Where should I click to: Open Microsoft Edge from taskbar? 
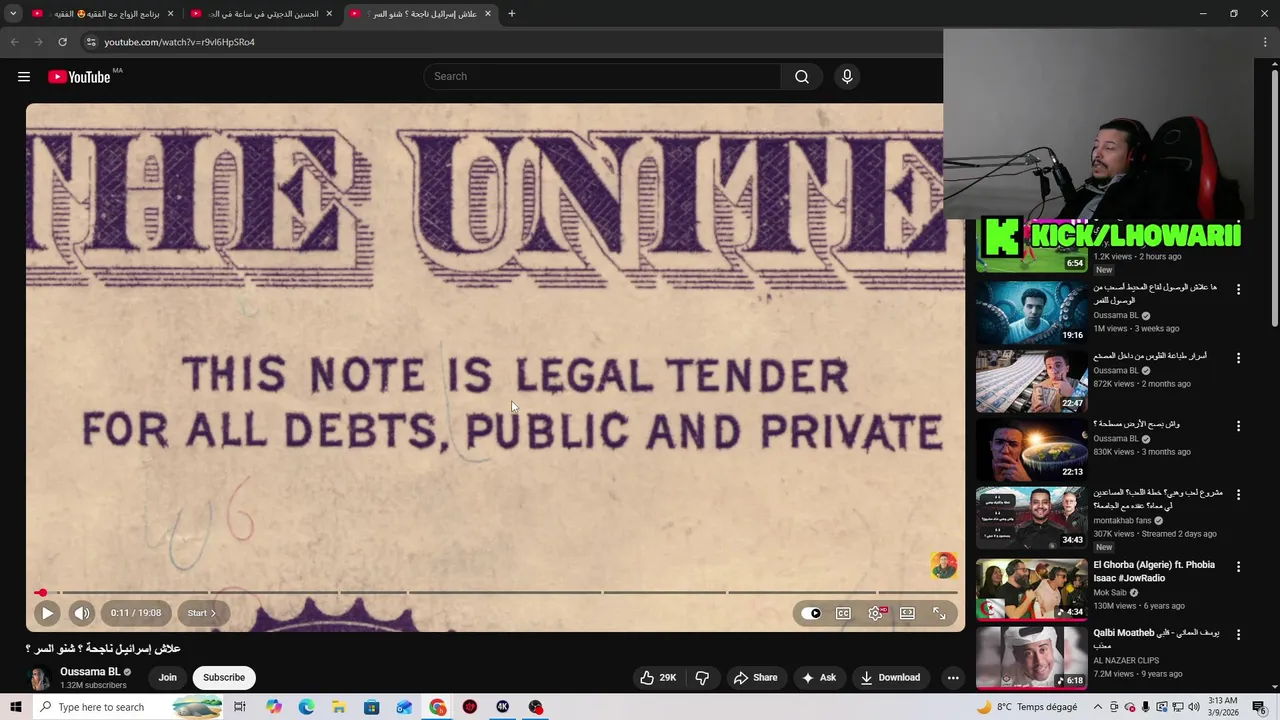coord(306,707)
